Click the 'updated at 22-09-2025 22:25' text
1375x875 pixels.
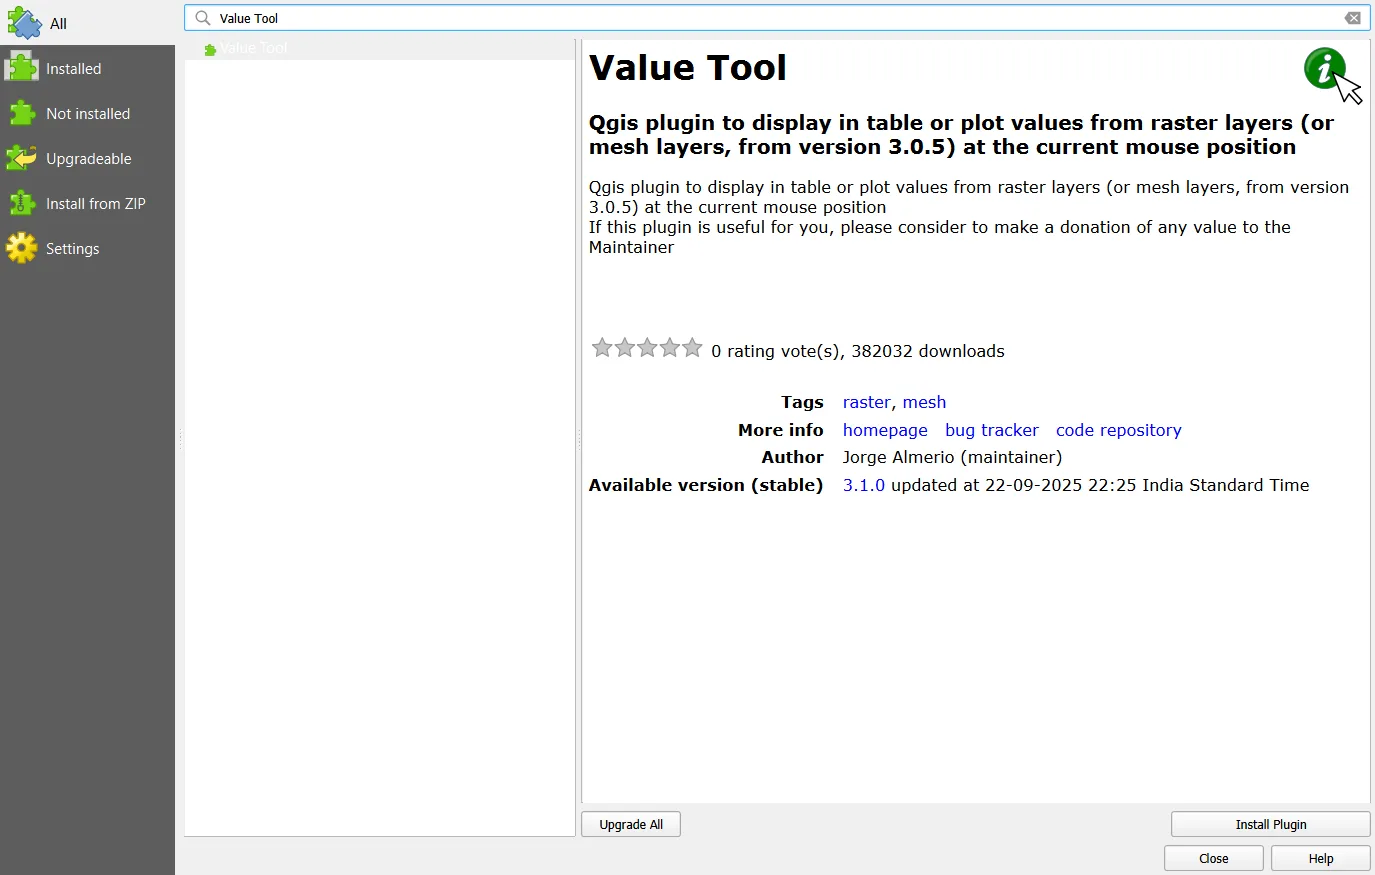click(x=1014, y=485)
